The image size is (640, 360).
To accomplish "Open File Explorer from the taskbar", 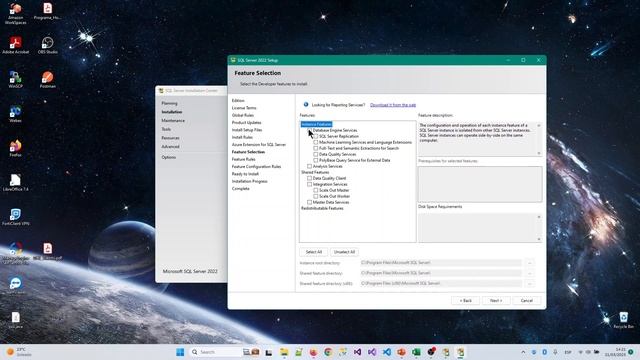I will pyautogui.click(x=284, y=352).
